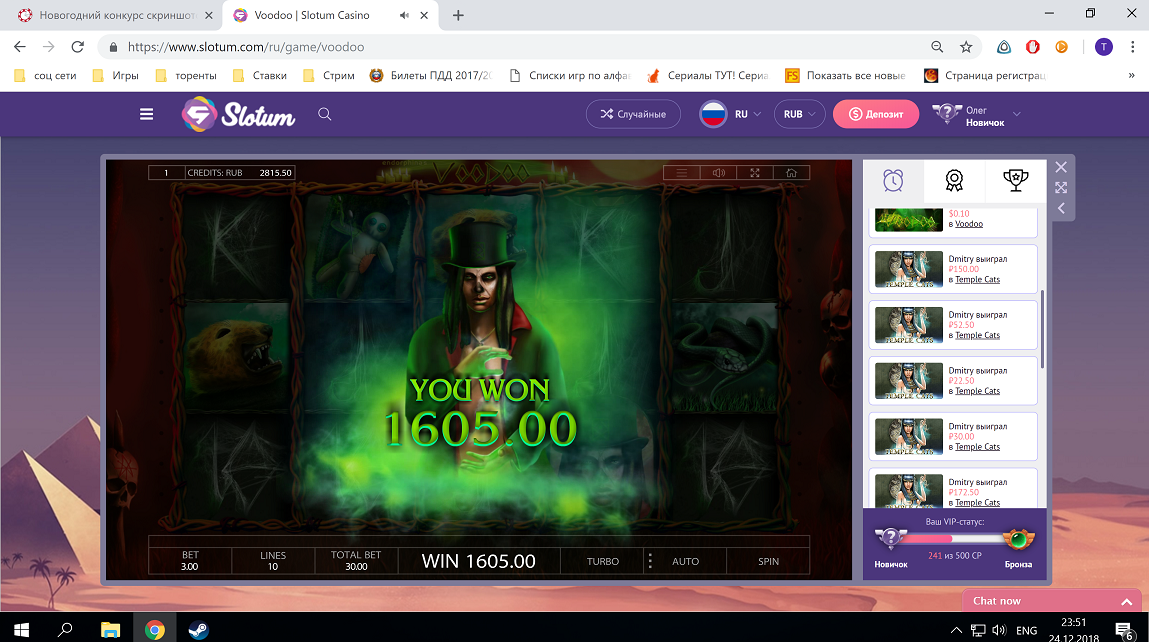Click the Voodoo thumbnail in winners feed
The width and height of the screenshot is (1149, 642).
[909, 220]
